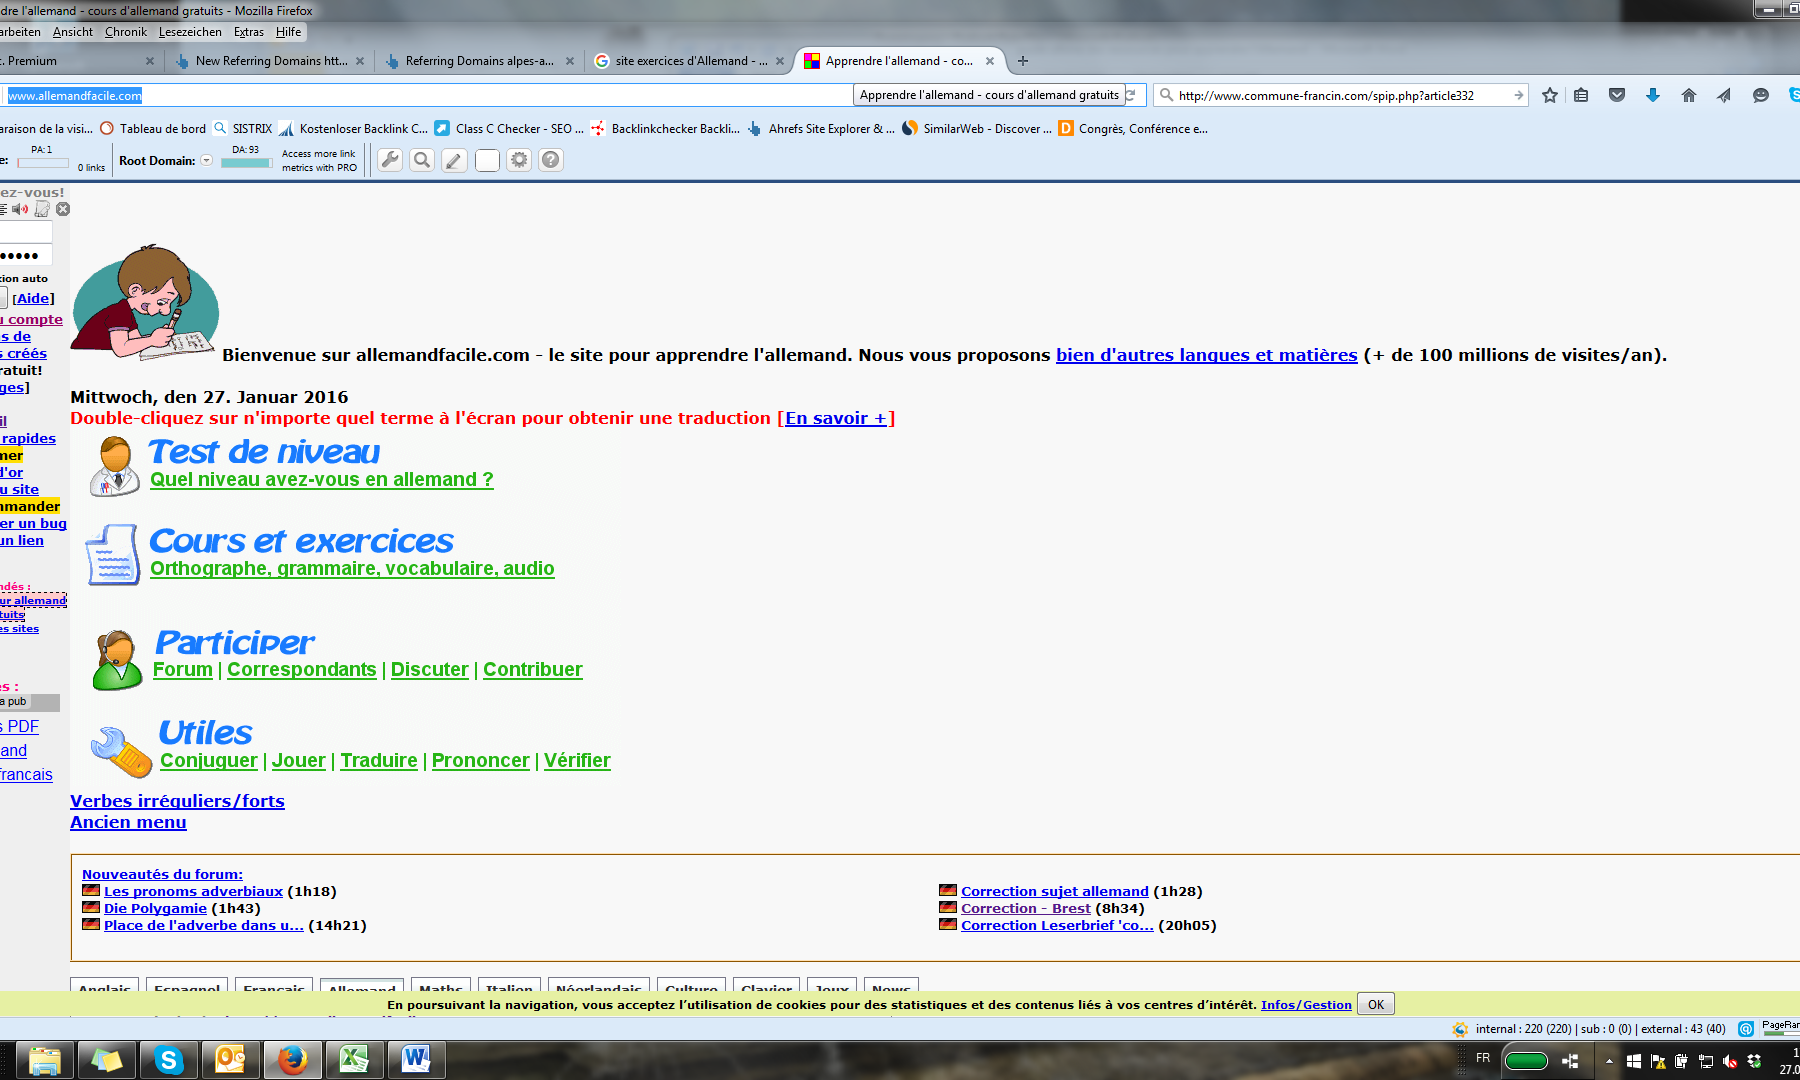1800x1080 pixels.
Task: Click bien d'autres langues et matières link
Action: click(x=1207, y=355)
